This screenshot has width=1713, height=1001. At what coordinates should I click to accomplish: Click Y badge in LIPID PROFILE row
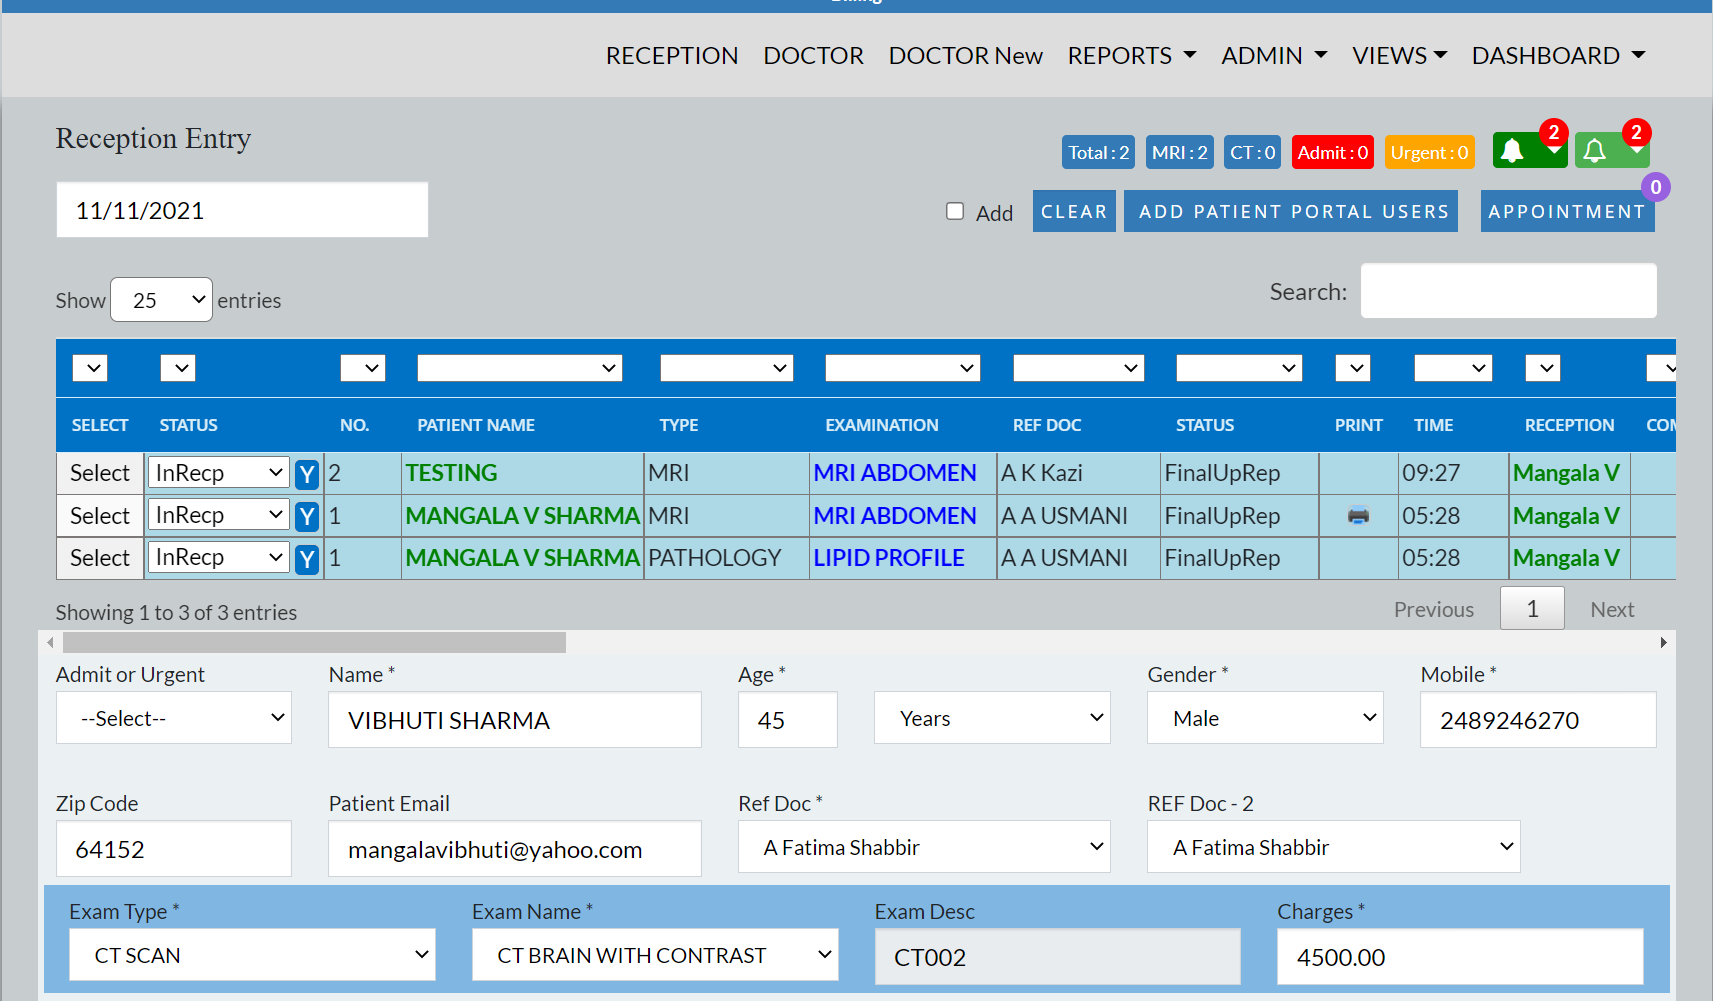point(307,559)
